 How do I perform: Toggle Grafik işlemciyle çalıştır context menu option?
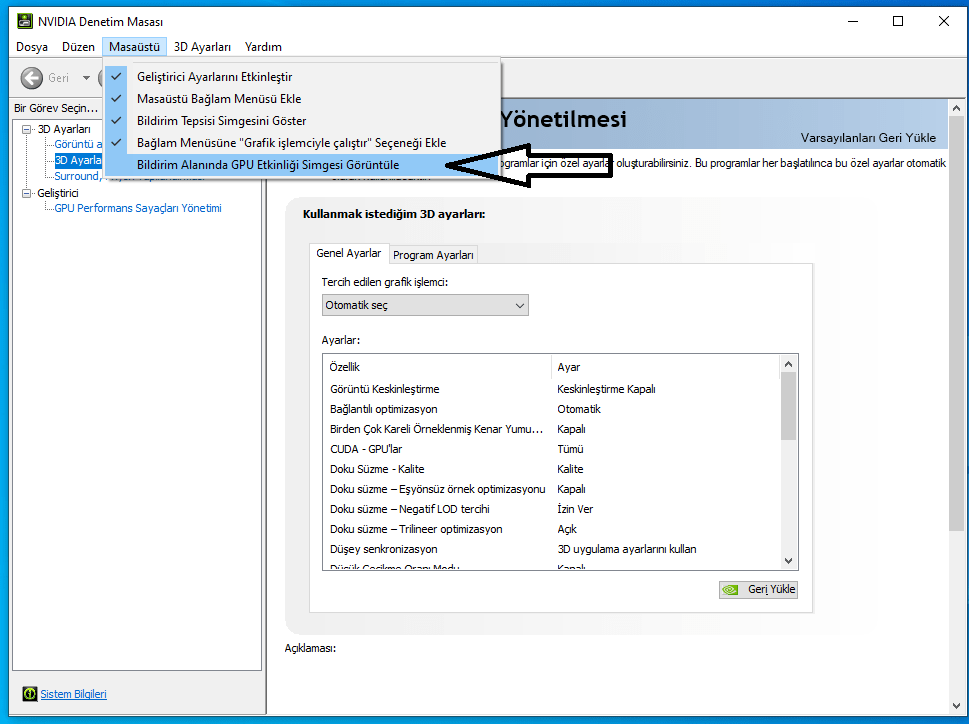tap(302, 143)
